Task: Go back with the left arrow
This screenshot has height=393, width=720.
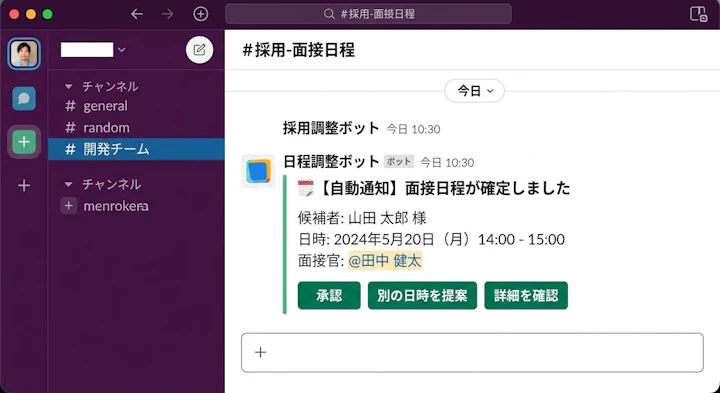Action: pyautogui.click(x=137, y=14)
